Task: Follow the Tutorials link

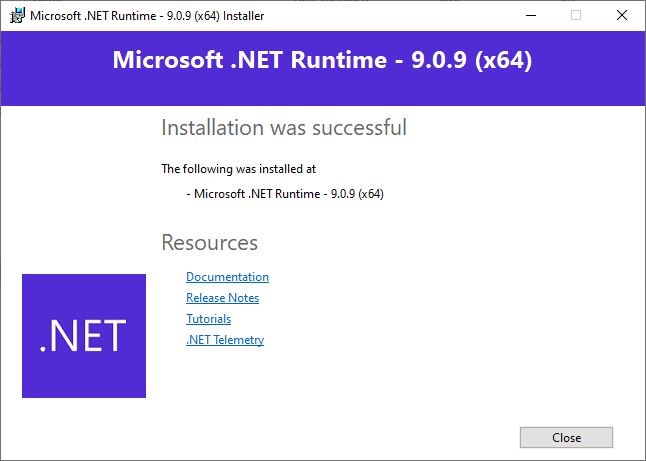Action: coord(208,319)
